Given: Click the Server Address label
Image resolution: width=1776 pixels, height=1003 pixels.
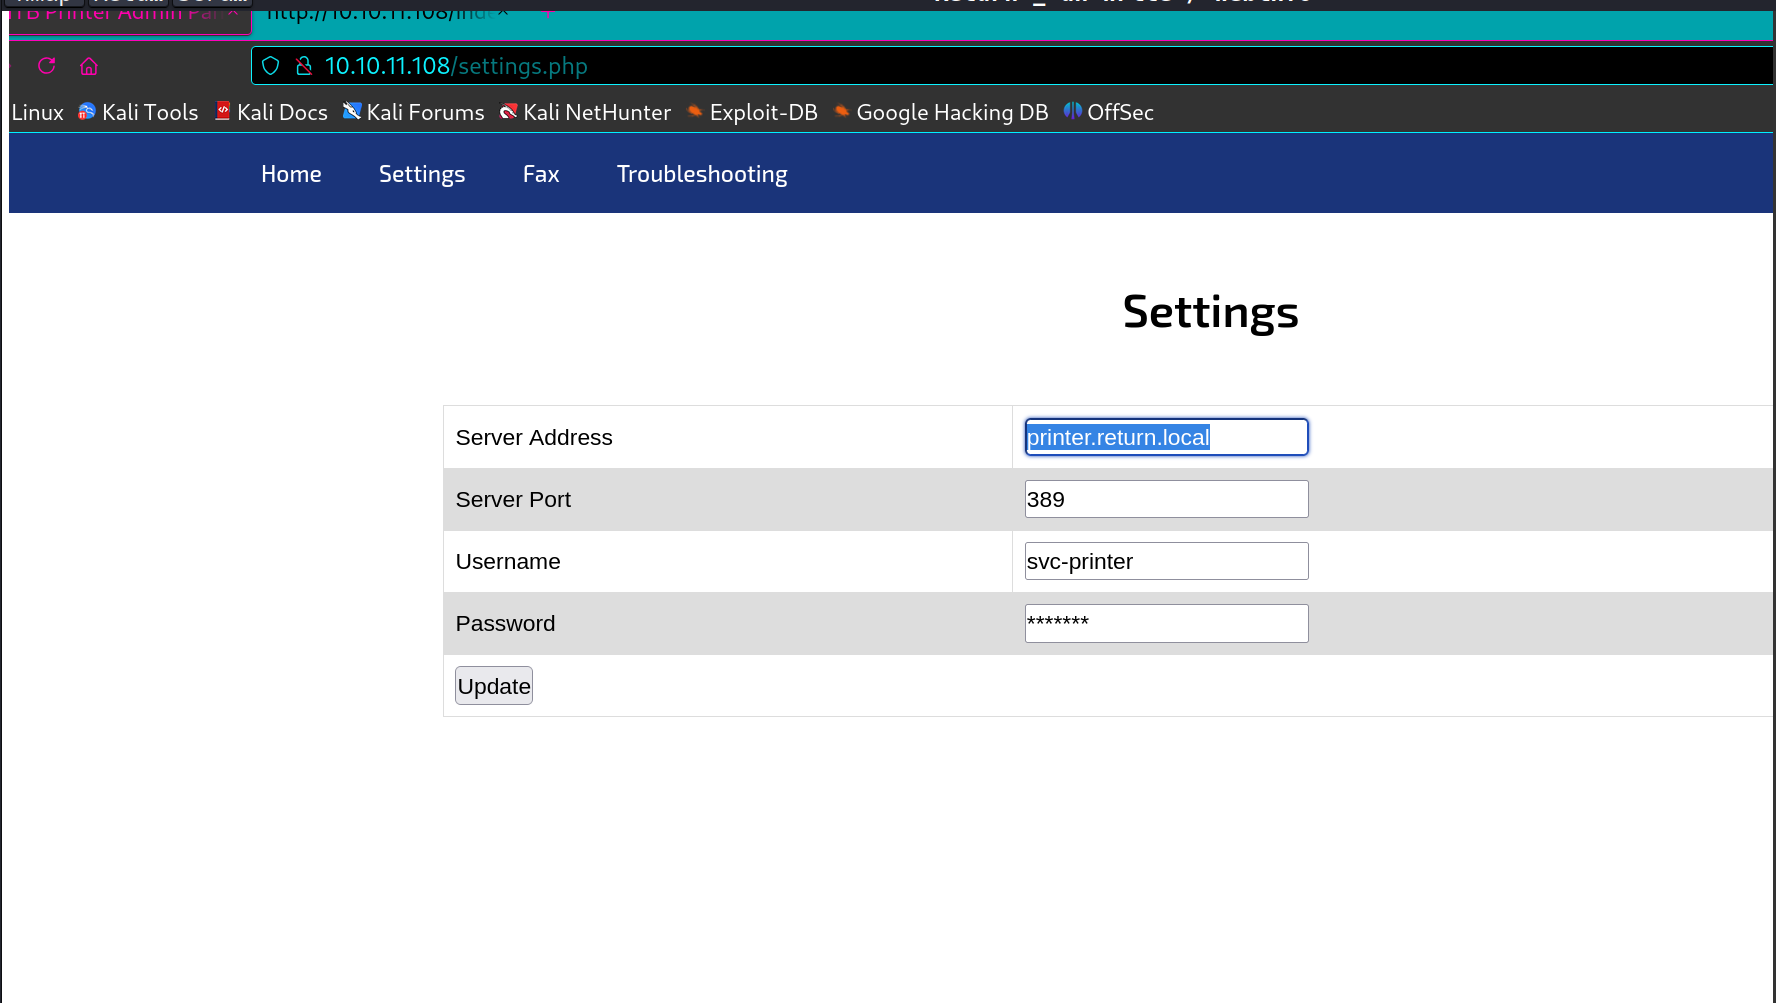Looking at the screenshot, I should (x=534, y=438).
